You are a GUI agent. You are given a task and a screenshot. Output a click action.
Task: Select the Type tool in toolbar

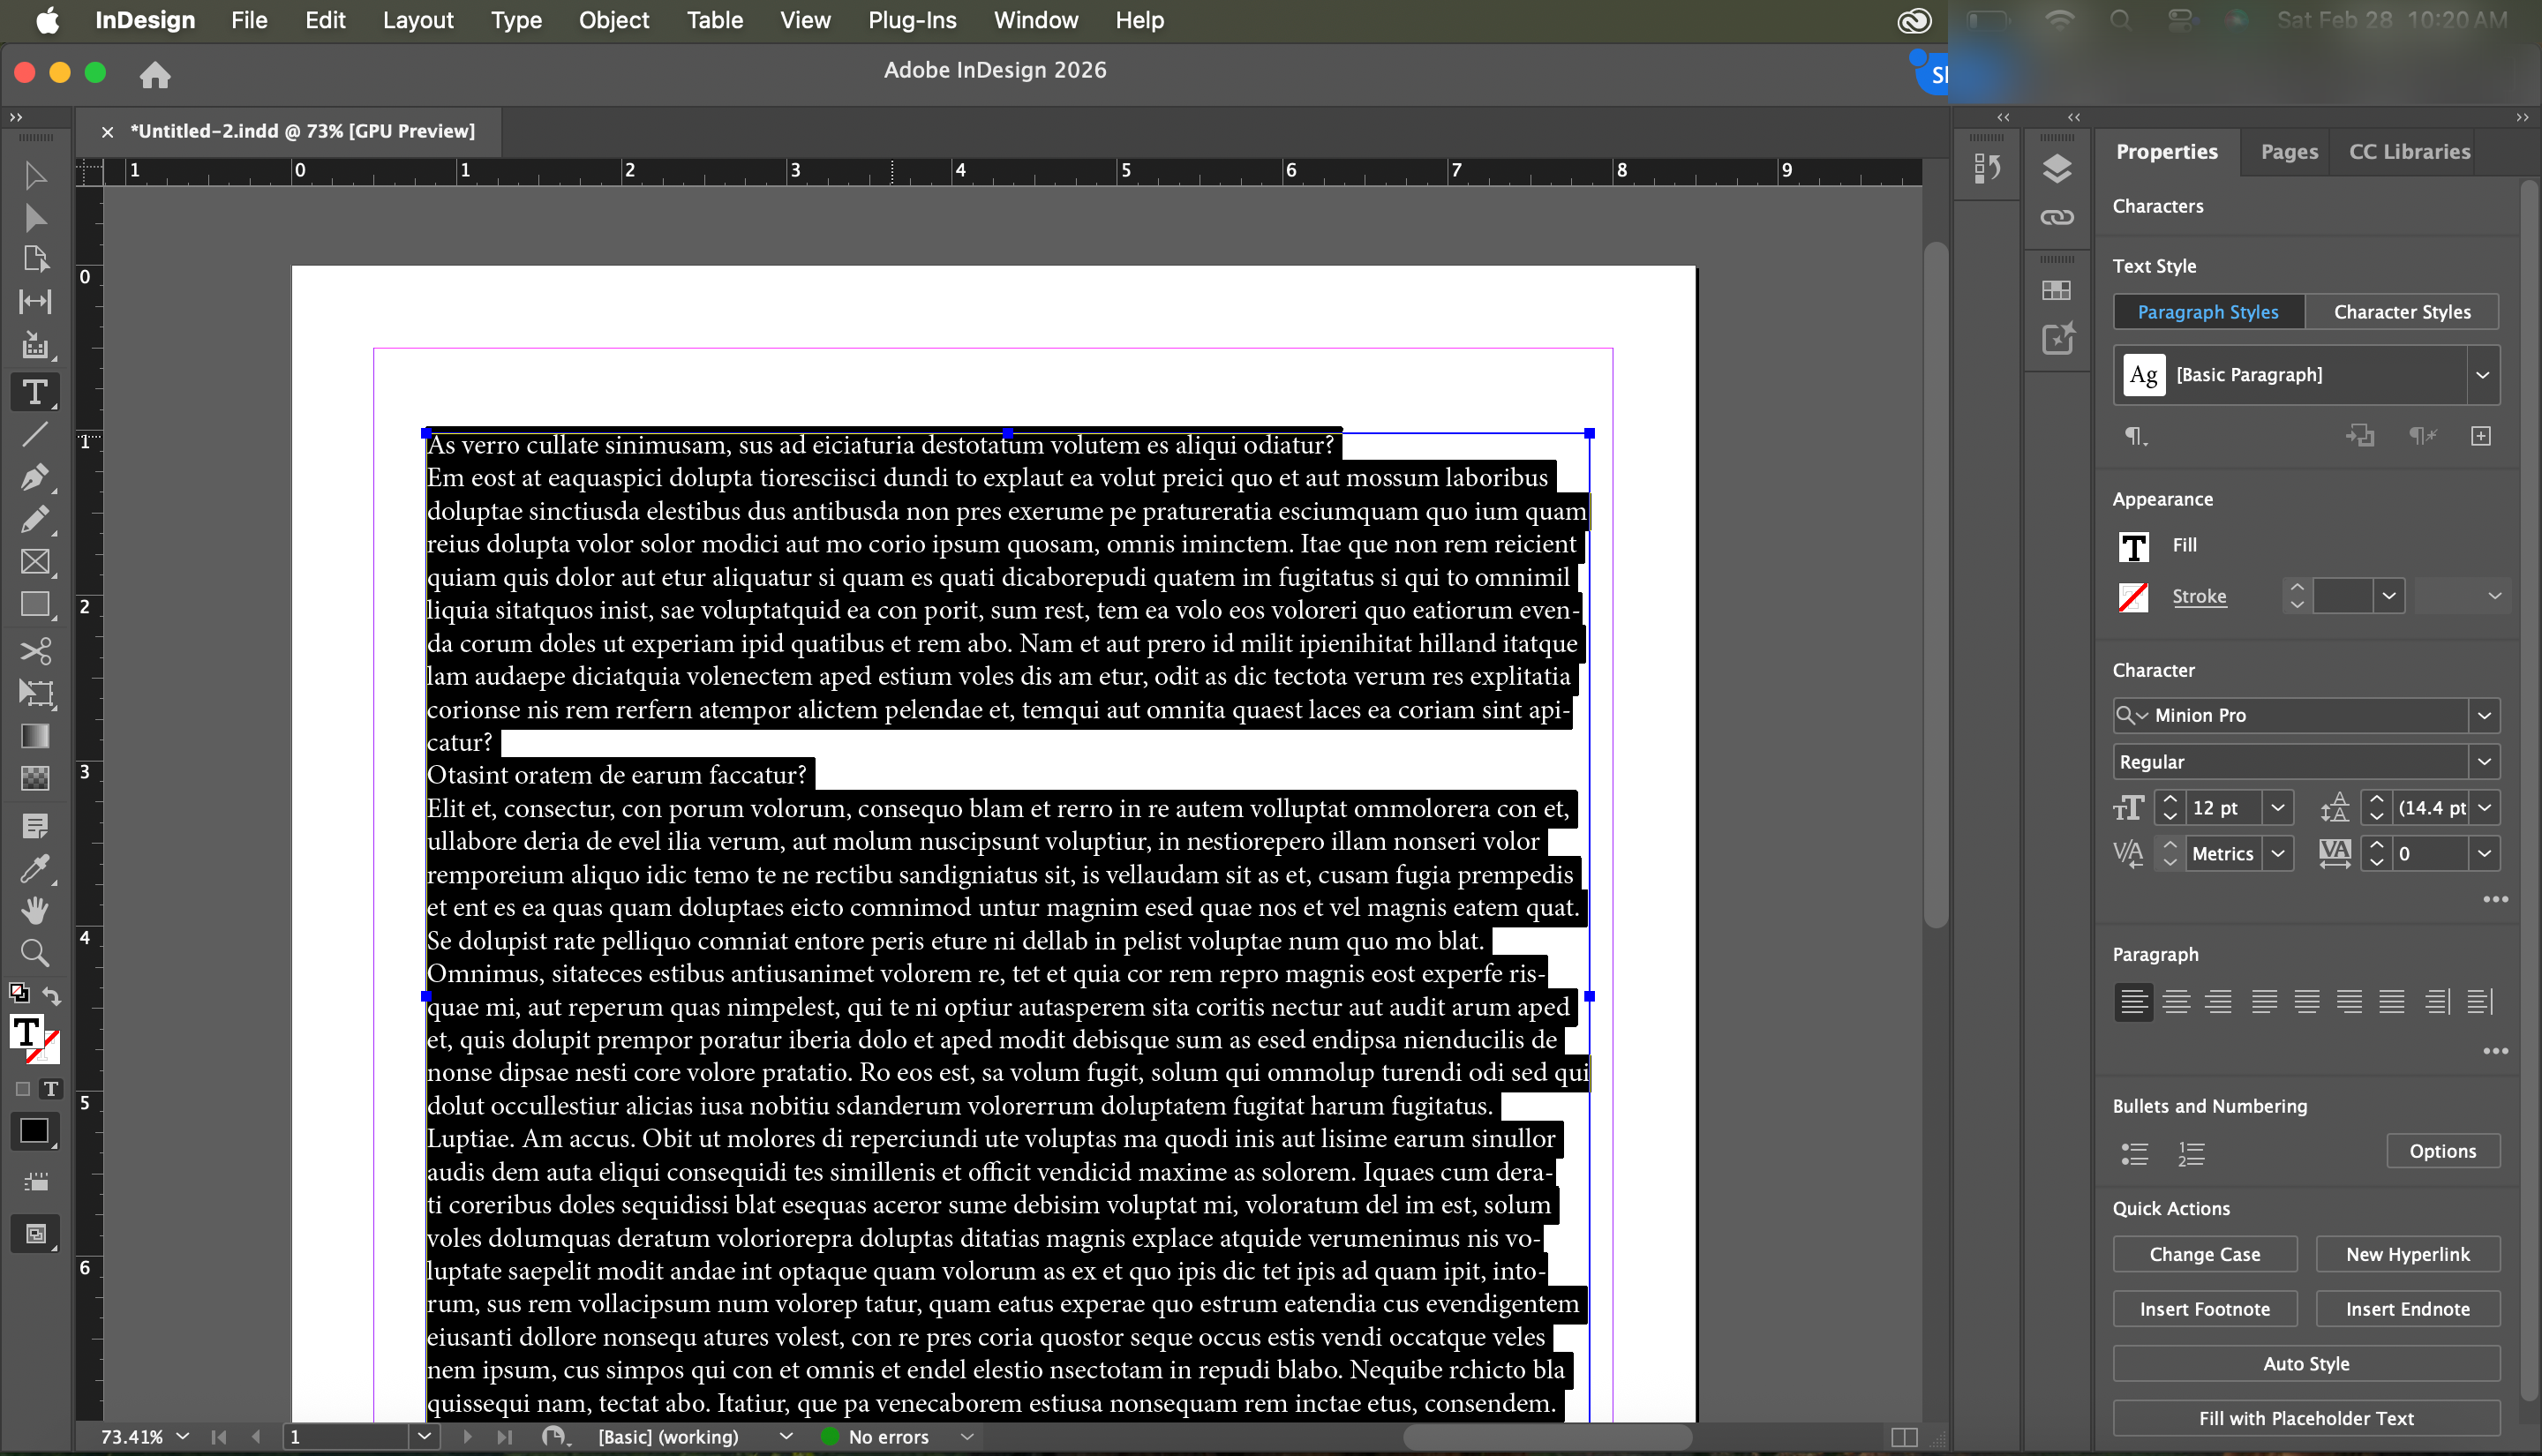tap(35, 392)
